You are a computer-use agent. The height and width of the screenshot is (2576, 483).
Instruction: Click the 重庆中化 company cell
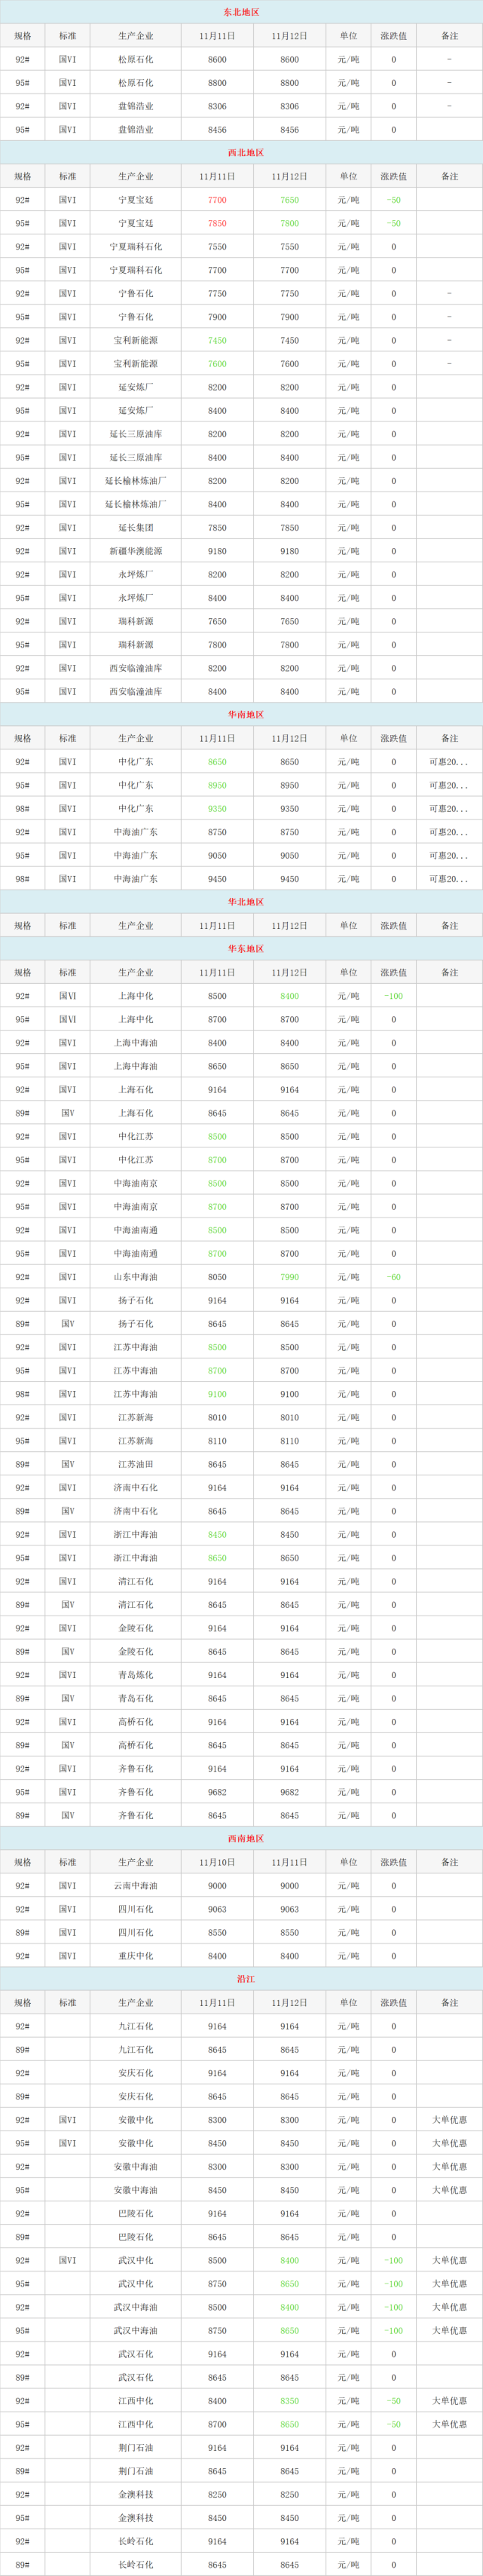pos(136,1956)
